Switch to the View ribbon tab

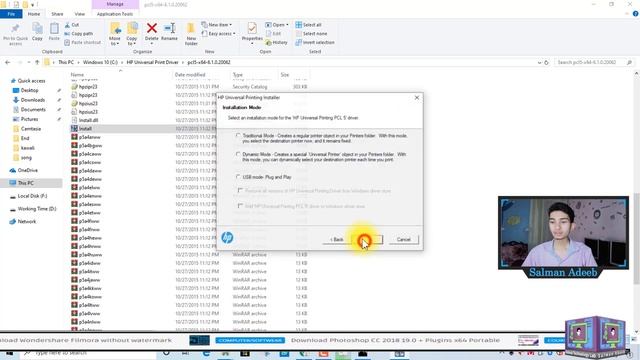tap(80, 14)
